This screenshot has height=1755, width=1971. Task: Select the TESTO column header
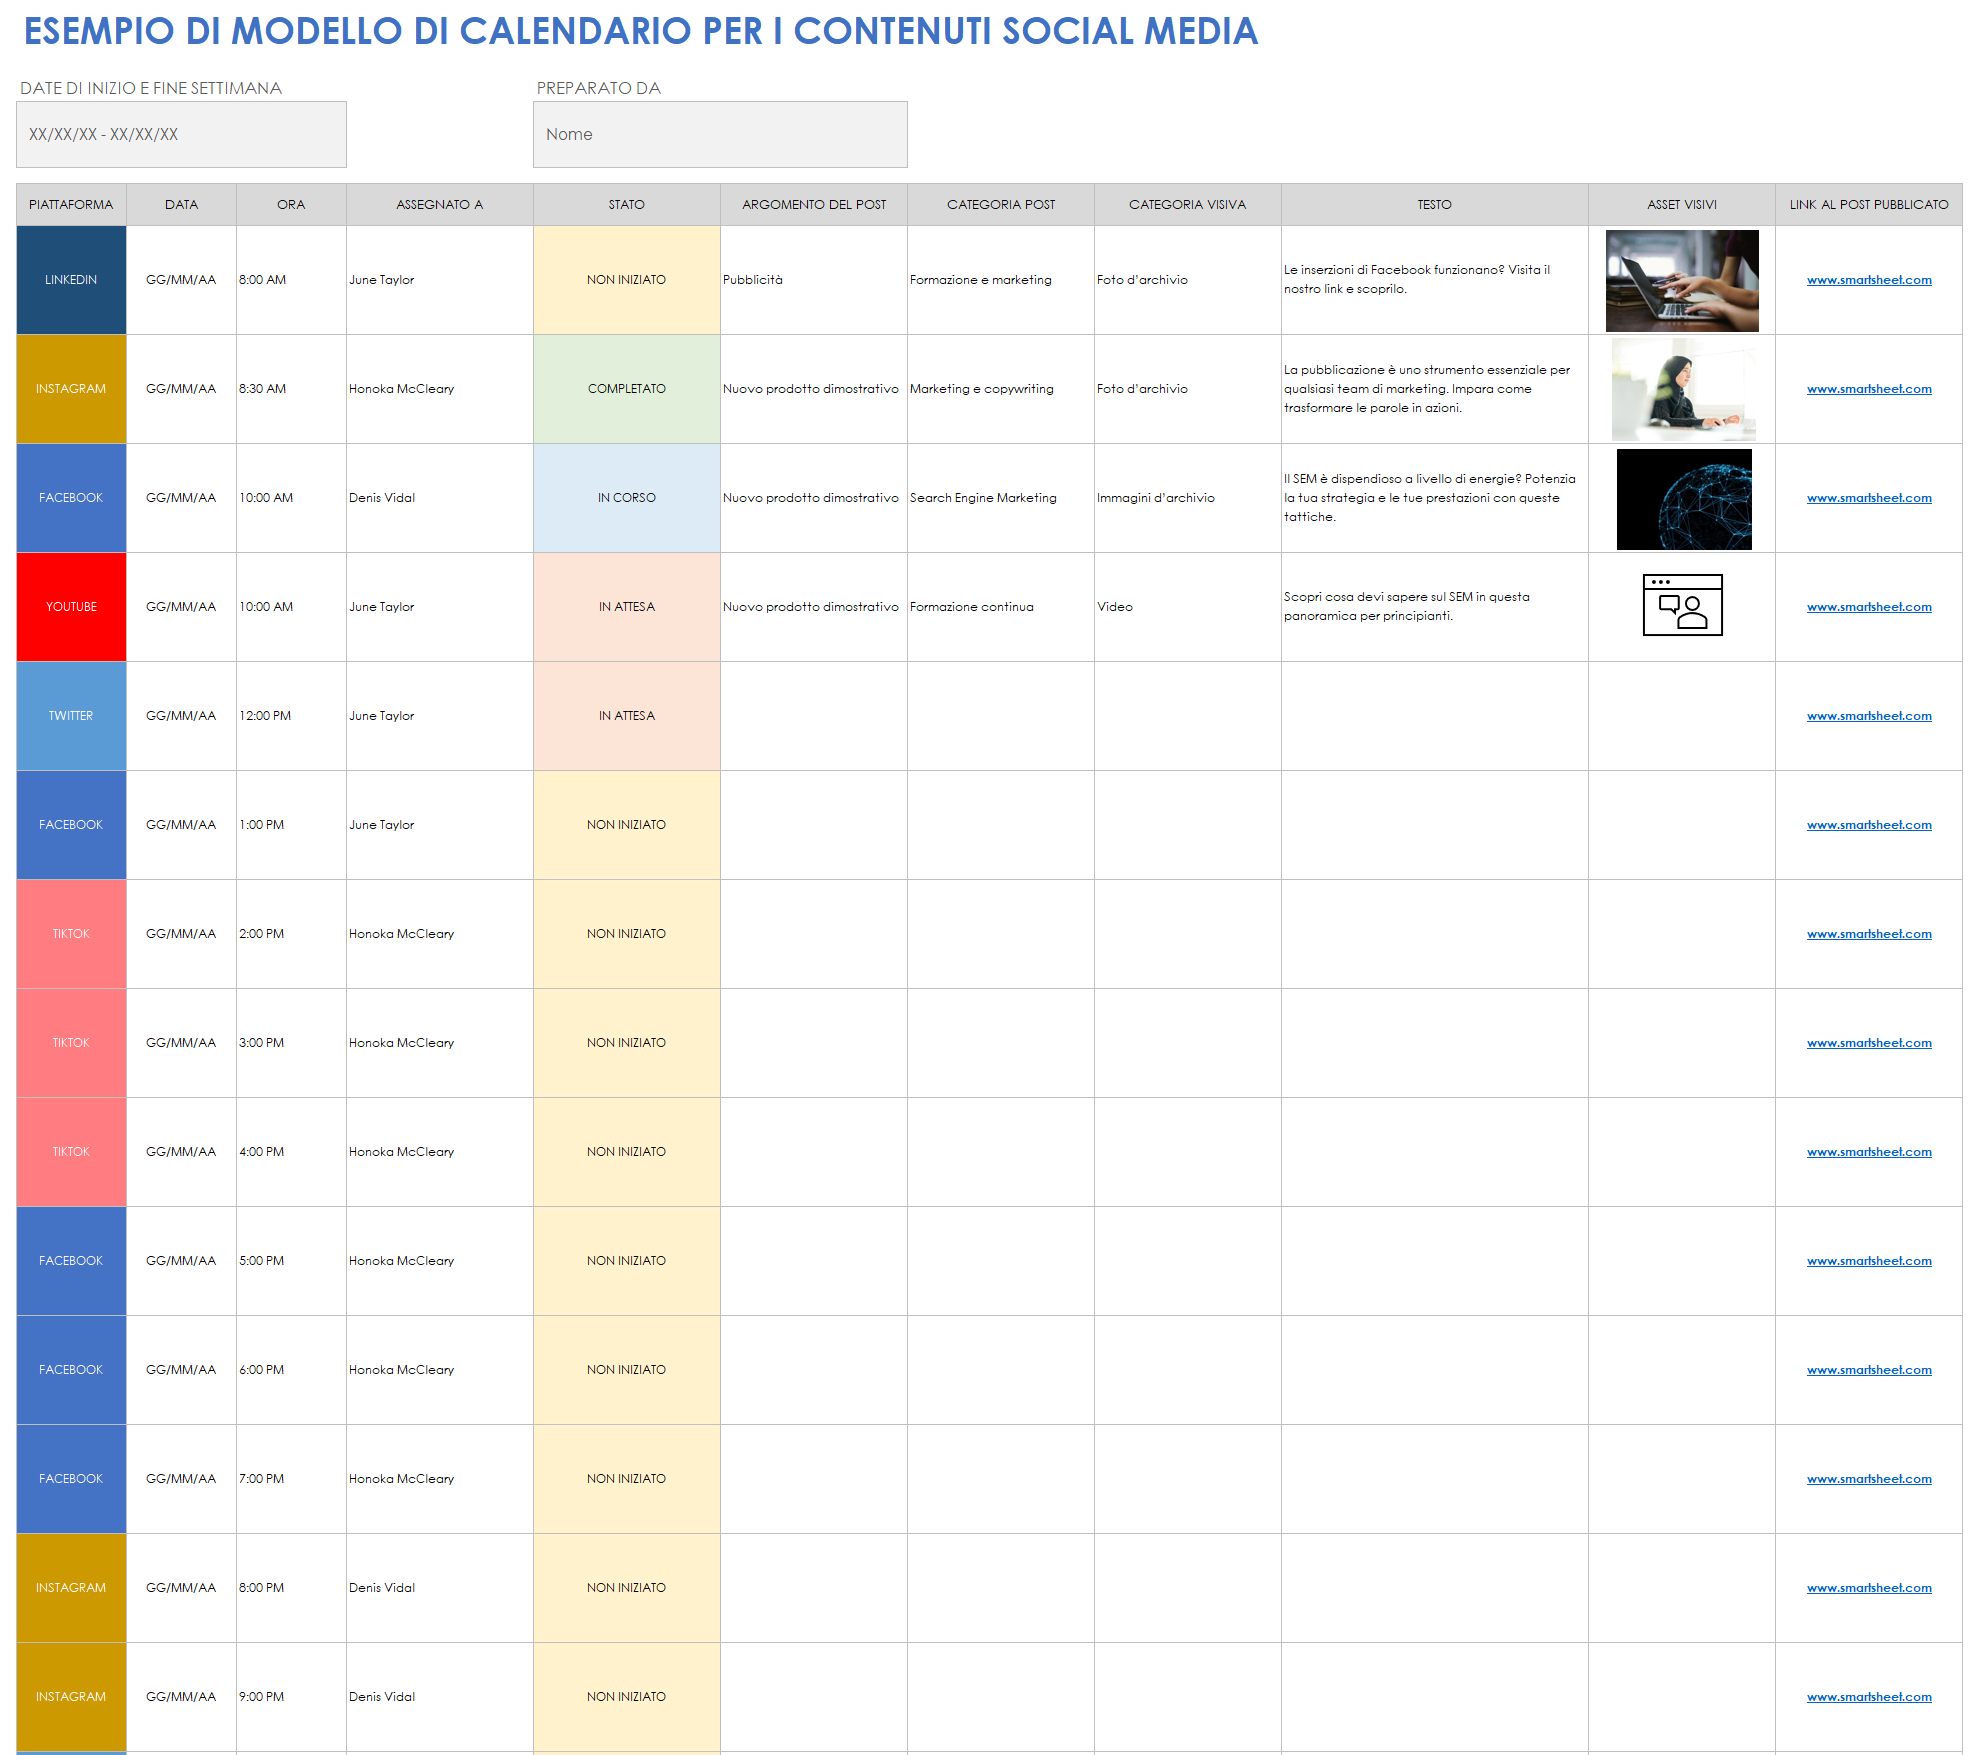pos(1434,204)
